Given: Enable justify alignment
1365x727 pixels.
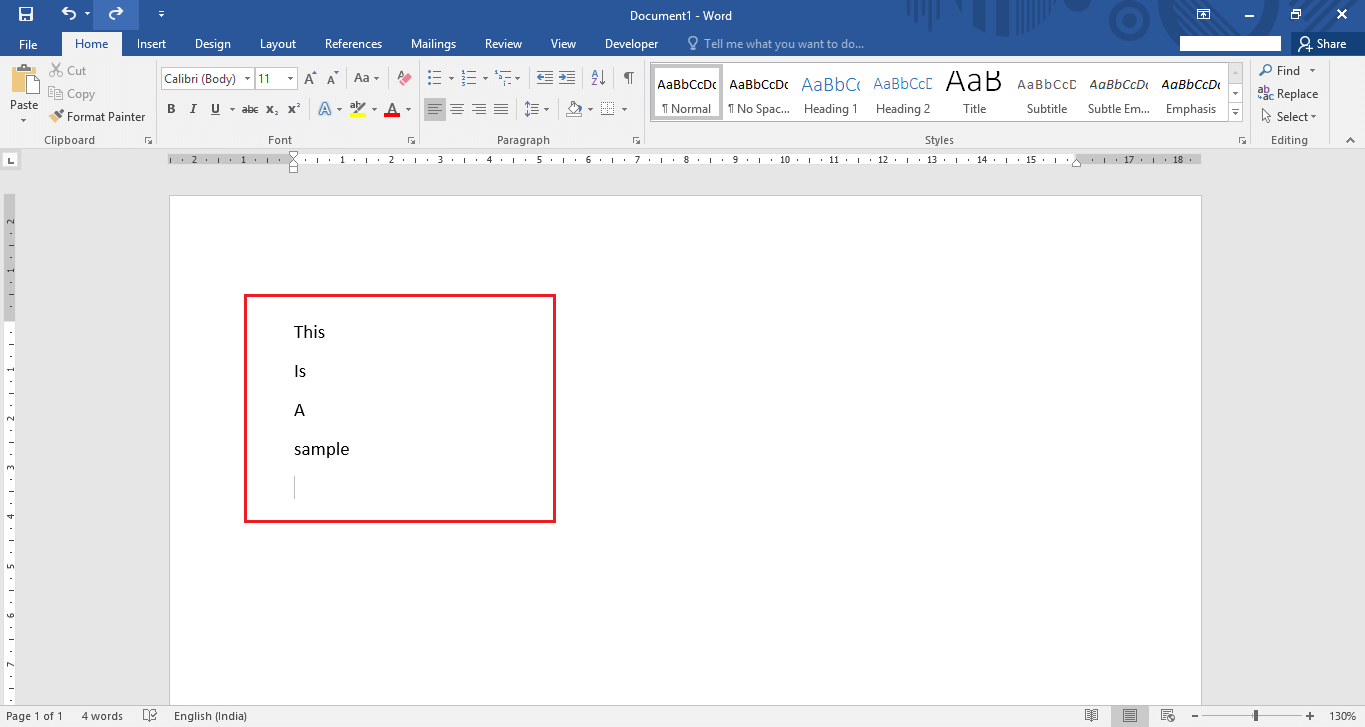Looking at the screenshot, I should 501,109.
